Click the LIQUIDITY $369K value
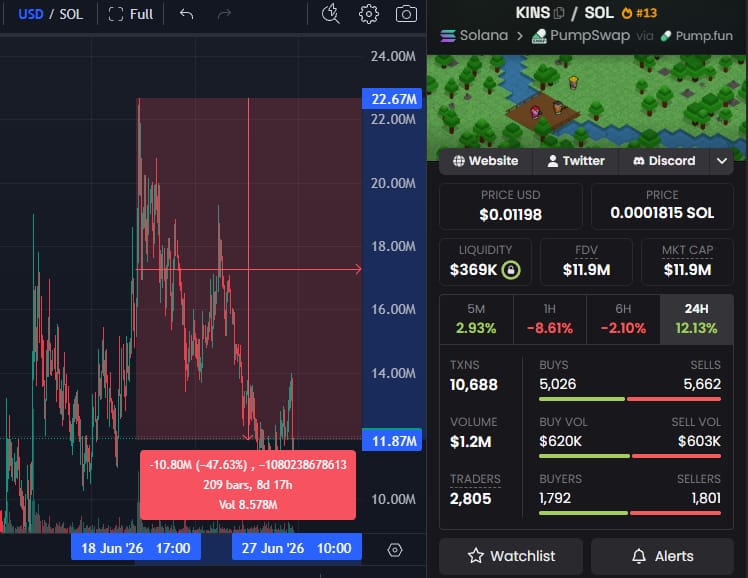The width and height of the screenshot is (748, 578). tap(474, 270)
